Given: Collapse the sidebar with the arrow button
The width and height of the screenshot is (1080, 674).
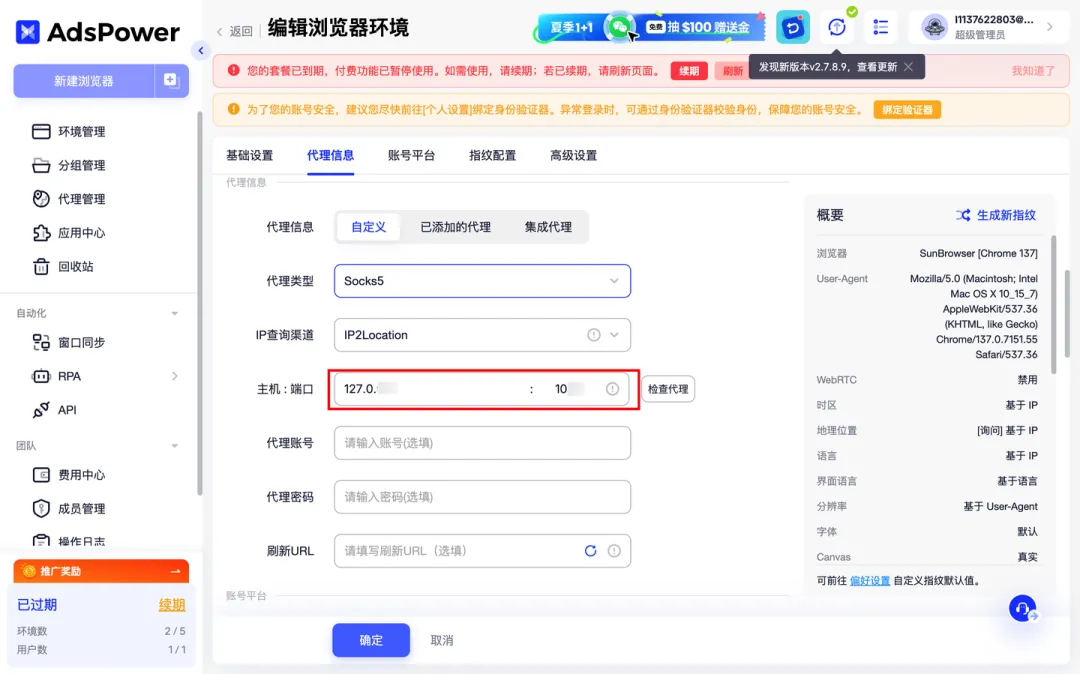Looking at the screenshot, I should 201,51.
